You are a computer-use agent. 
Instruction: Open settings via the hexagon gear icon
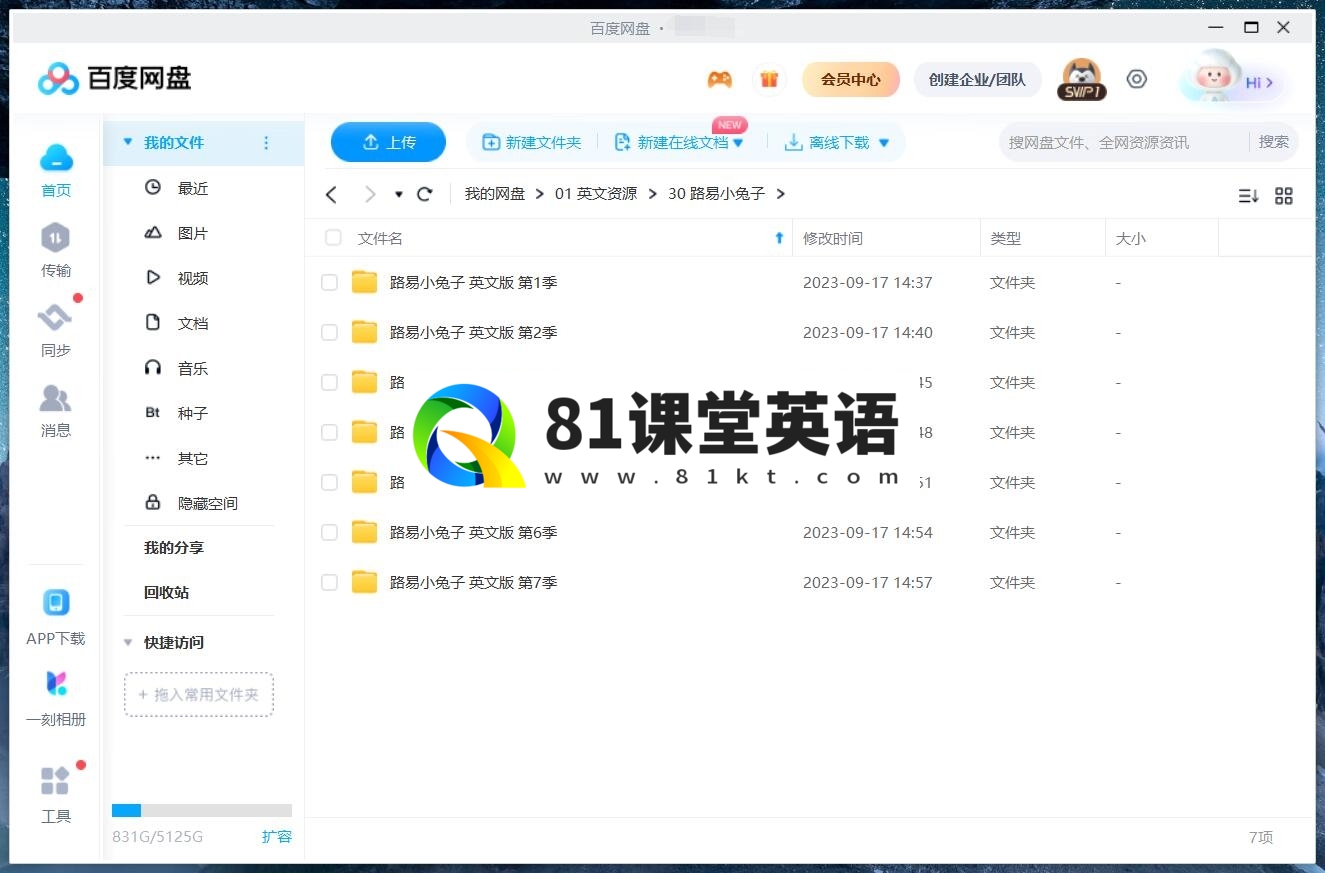click(x=1137, y=79)
